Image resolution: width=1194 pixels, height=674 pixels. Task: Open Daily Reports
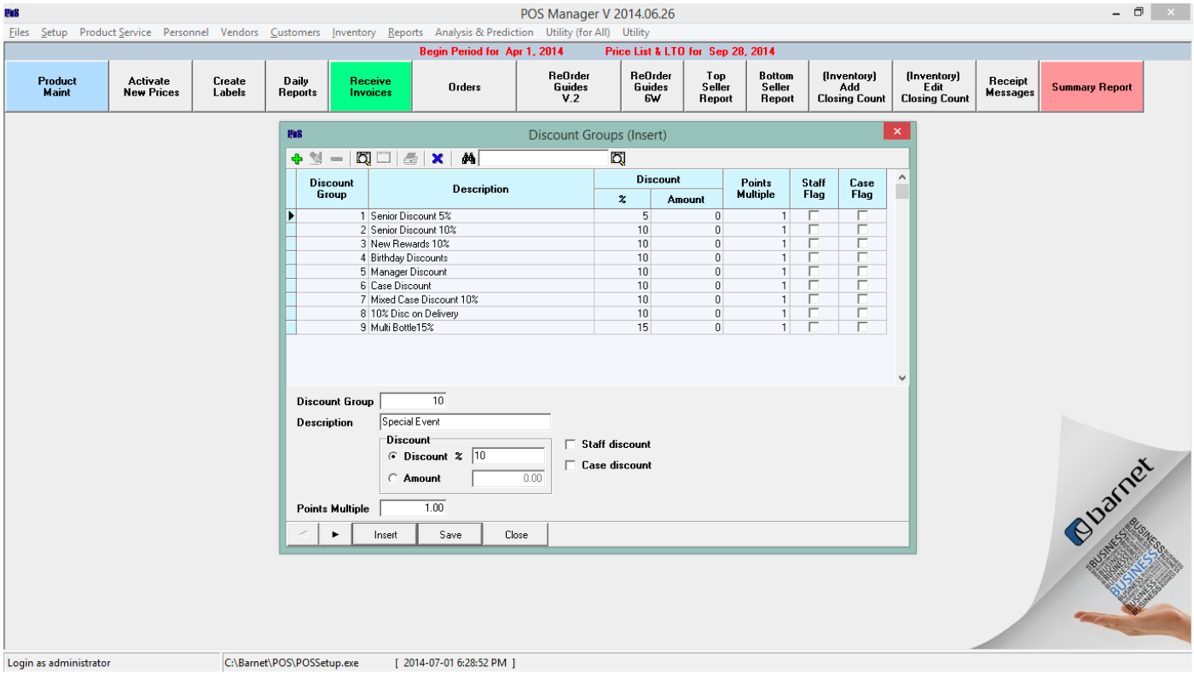pos(297,87)
